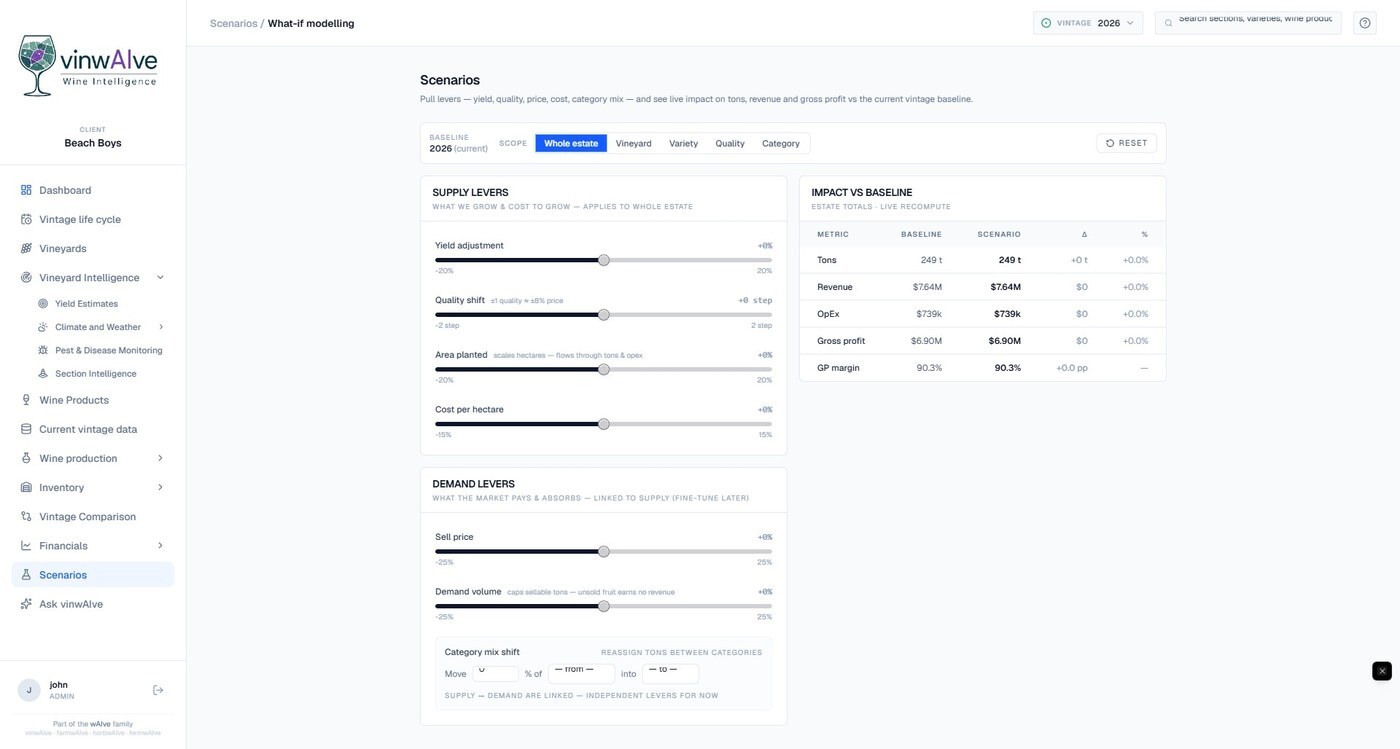Viewport: 1400px width, 749px height.
Task: Click the Dashboard grid icon
Action: coord(26,190)
